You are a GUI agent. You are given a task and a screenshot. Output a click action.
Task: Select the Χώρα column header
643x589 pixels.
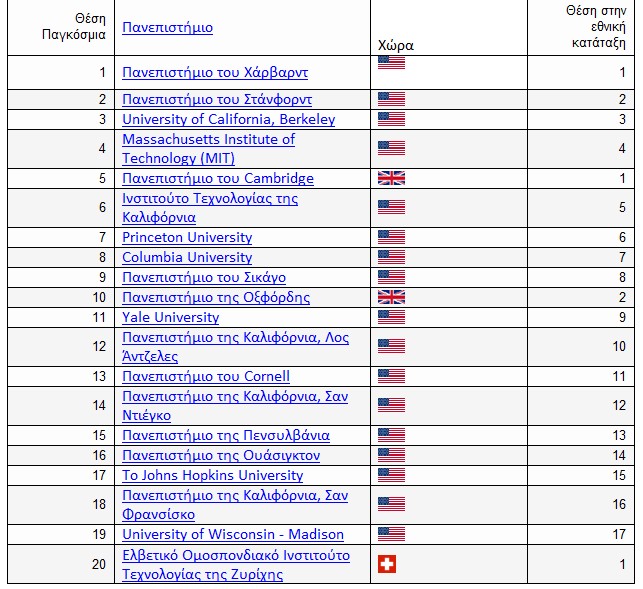pyautogui.click(x=449, y=27)
